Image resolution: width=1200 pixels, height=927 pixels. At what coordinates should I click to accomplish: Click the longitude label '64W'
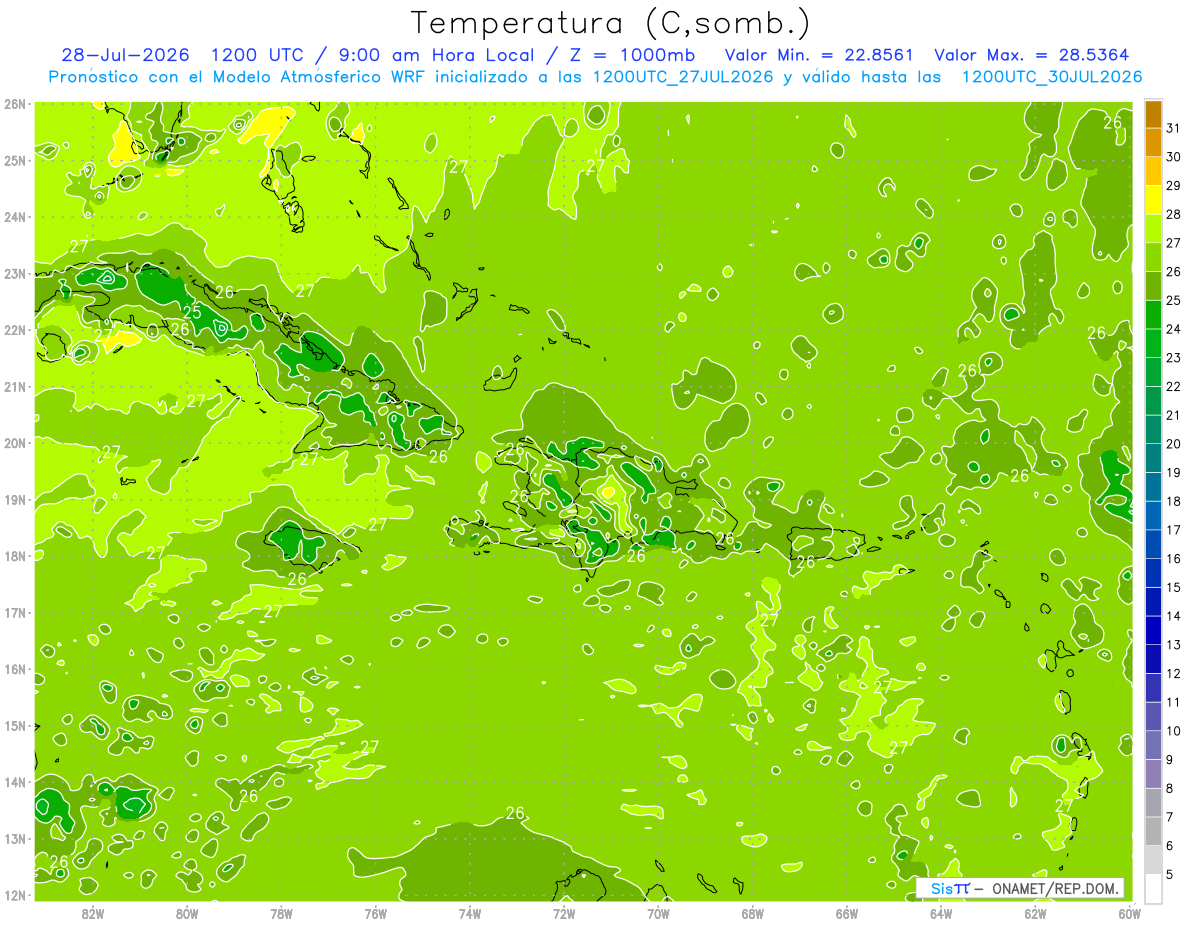click(x=941, y=913)
